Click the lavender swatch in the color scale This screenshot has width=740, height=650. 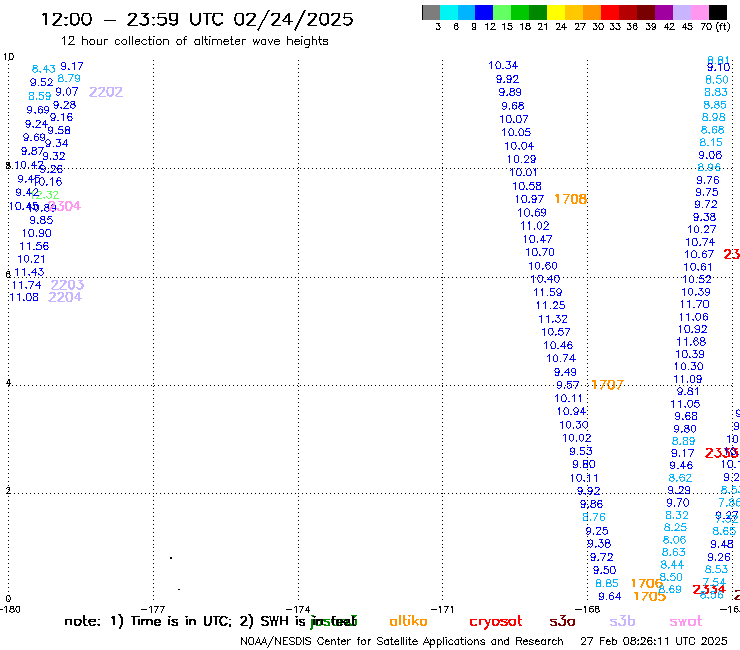click(x=681, y=12)
